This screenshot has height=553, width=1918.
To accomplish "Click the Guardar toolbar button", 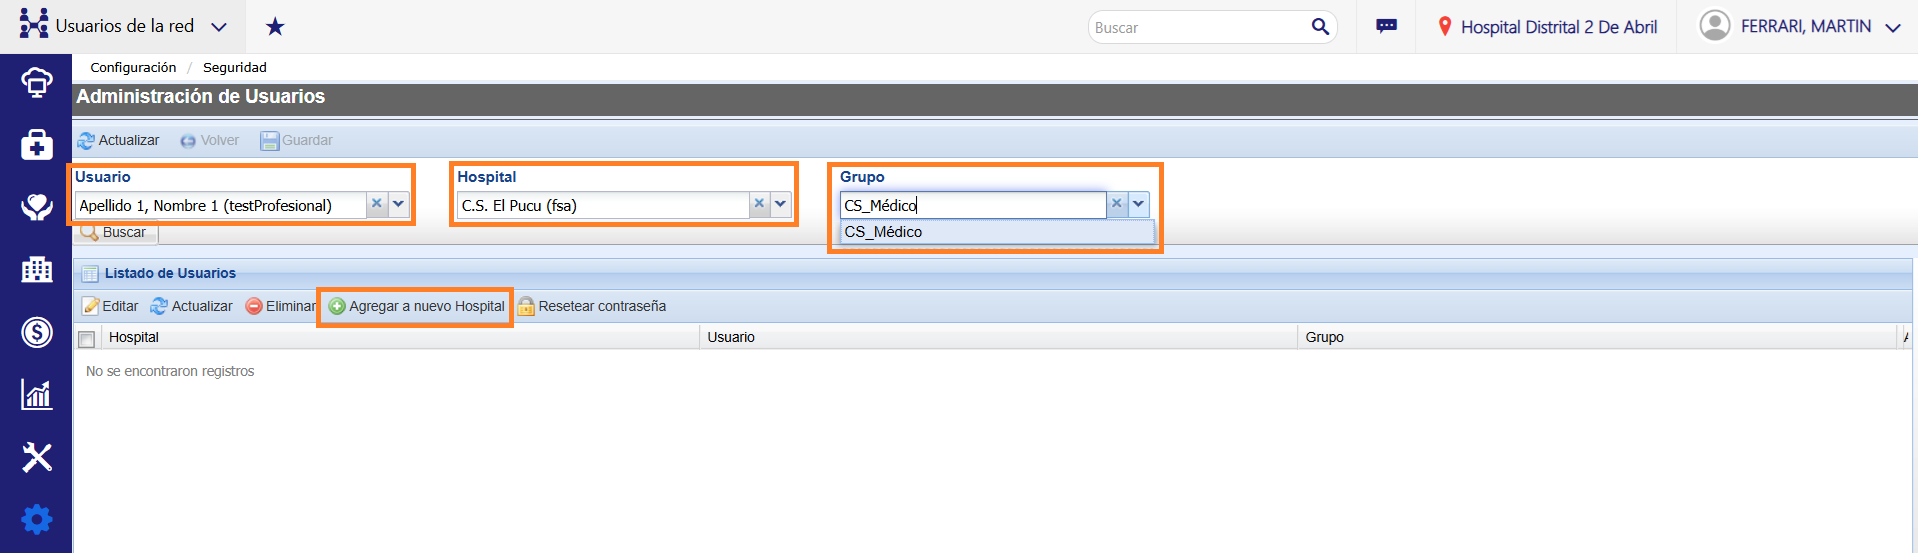I will click(296, 140).
